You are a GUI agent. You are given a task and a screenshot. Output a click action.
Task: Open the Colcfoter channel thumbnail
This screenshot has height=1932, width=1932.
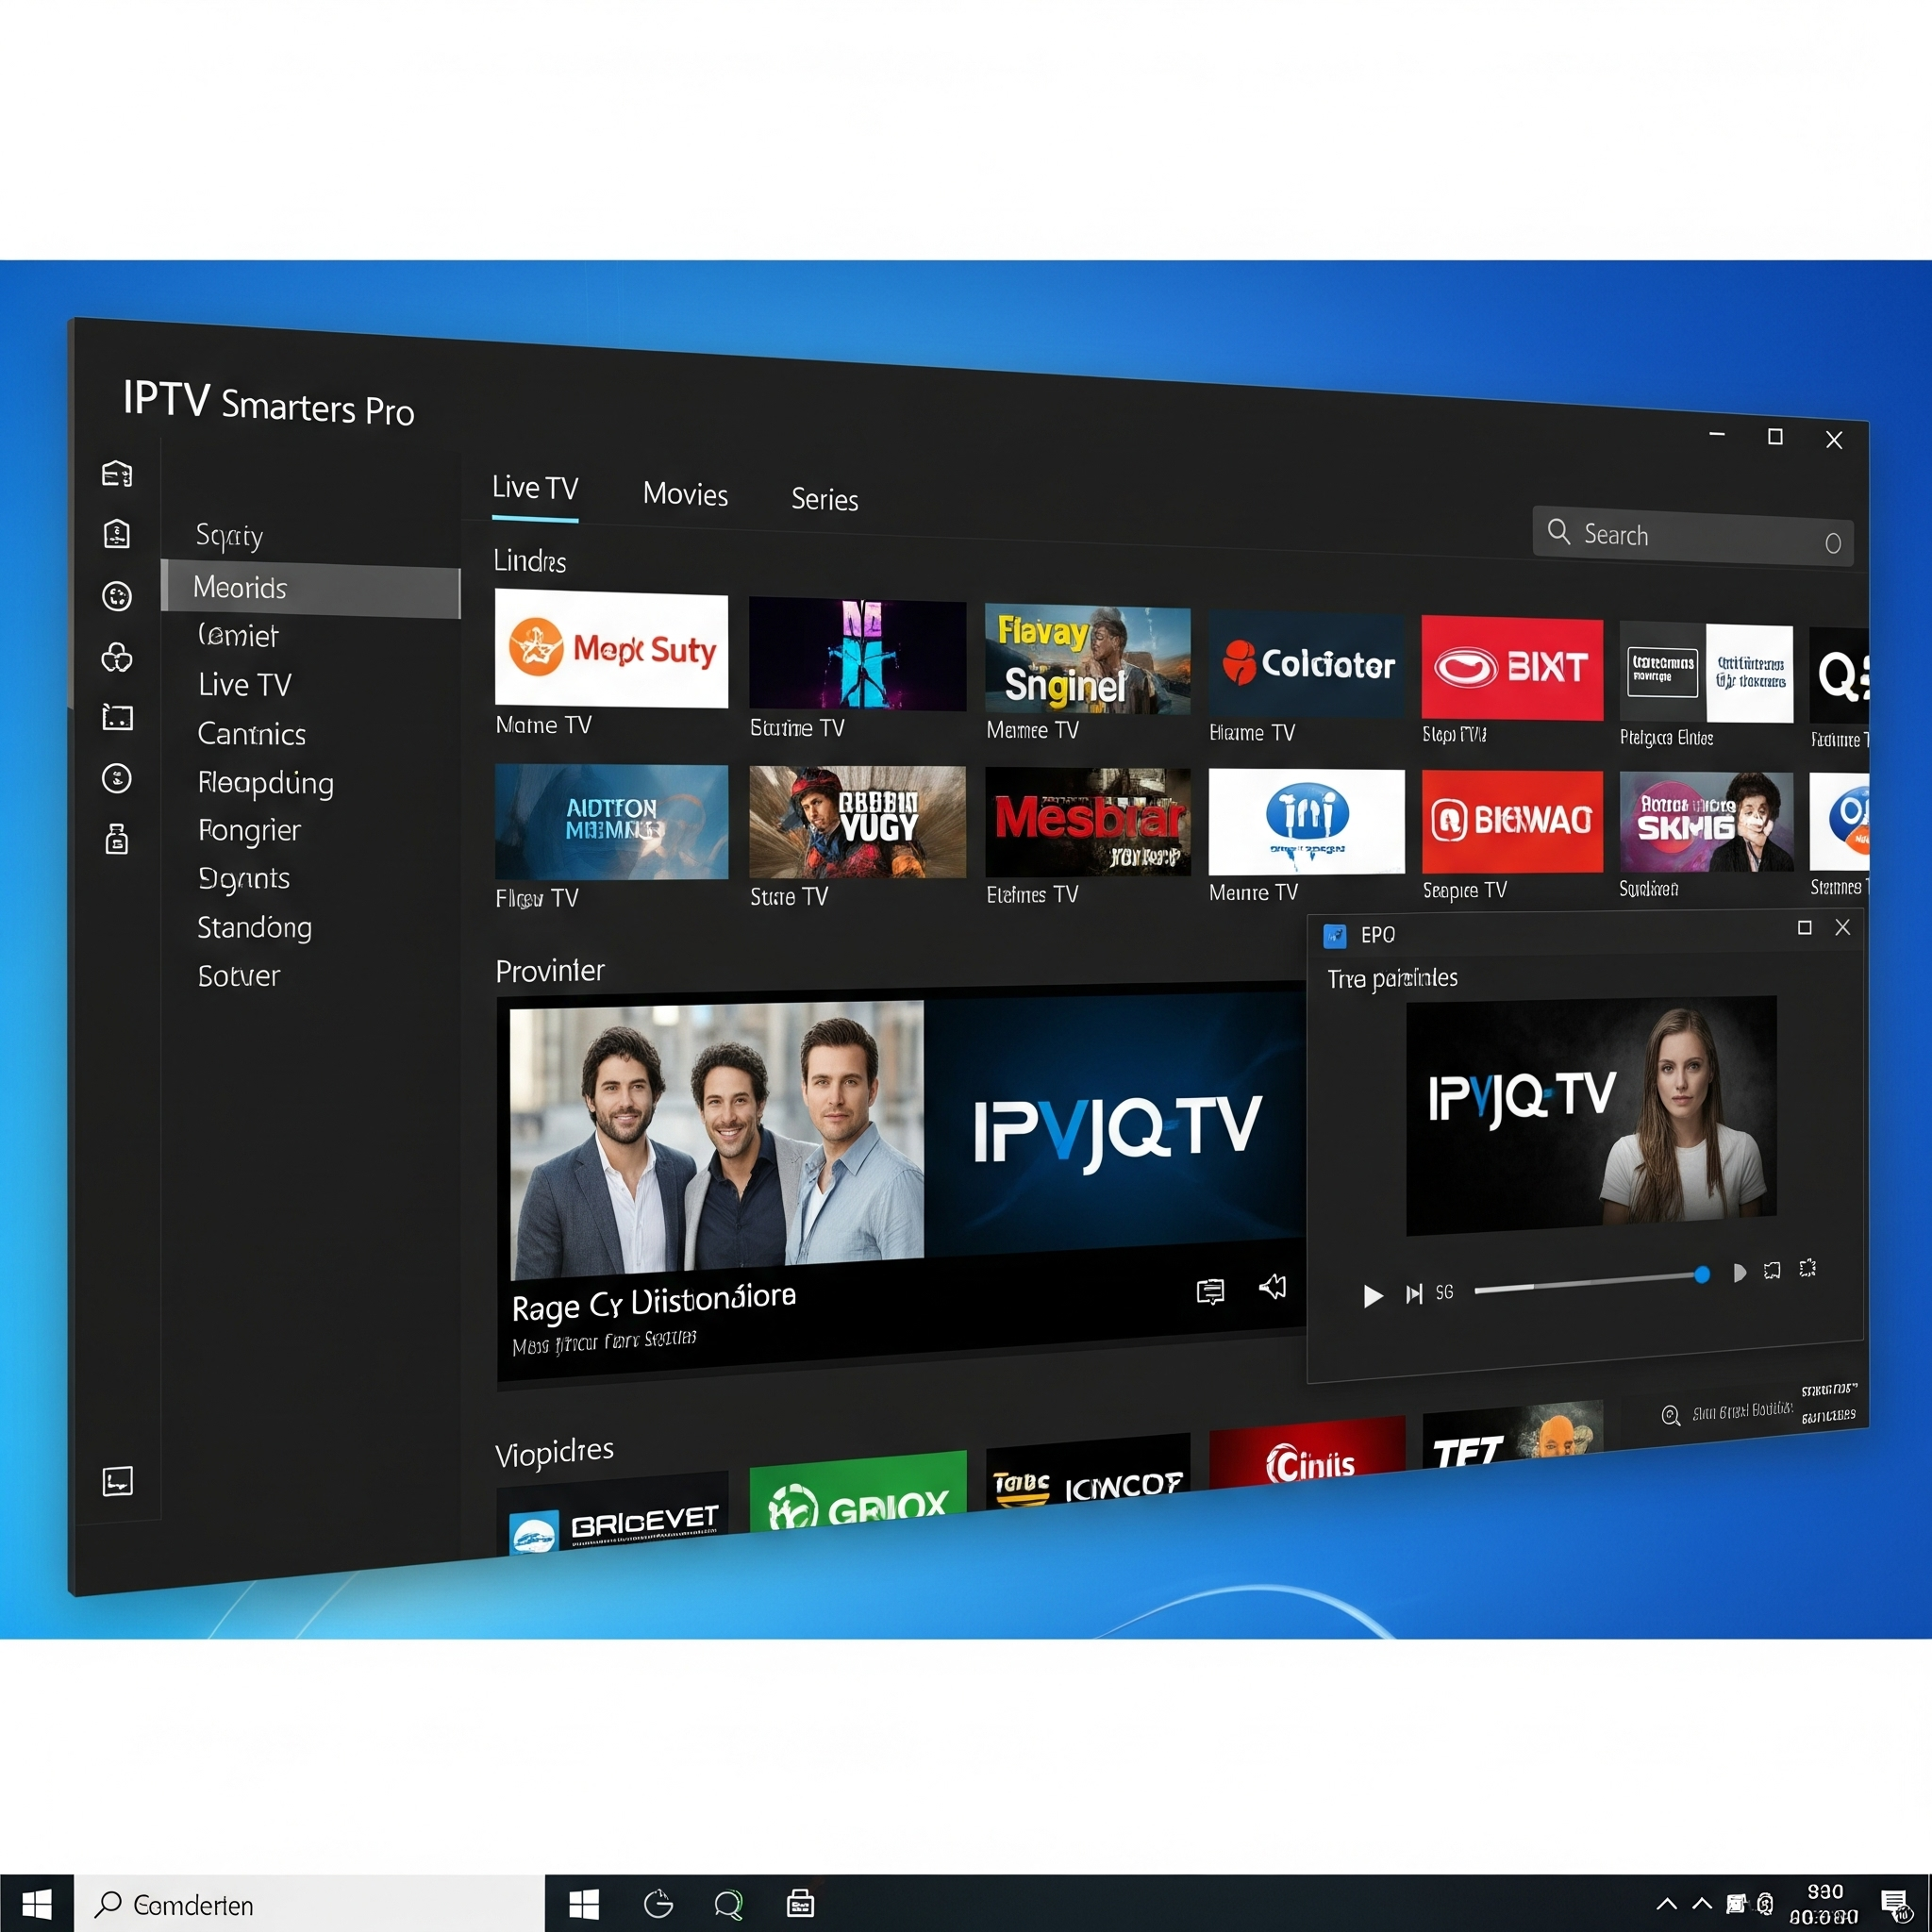coord(1306,664)
